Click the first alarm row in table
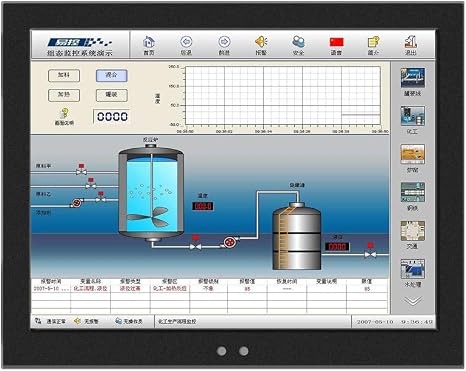Screen dimensions: 466x371 pyautogui.click(x=210, y=289)
